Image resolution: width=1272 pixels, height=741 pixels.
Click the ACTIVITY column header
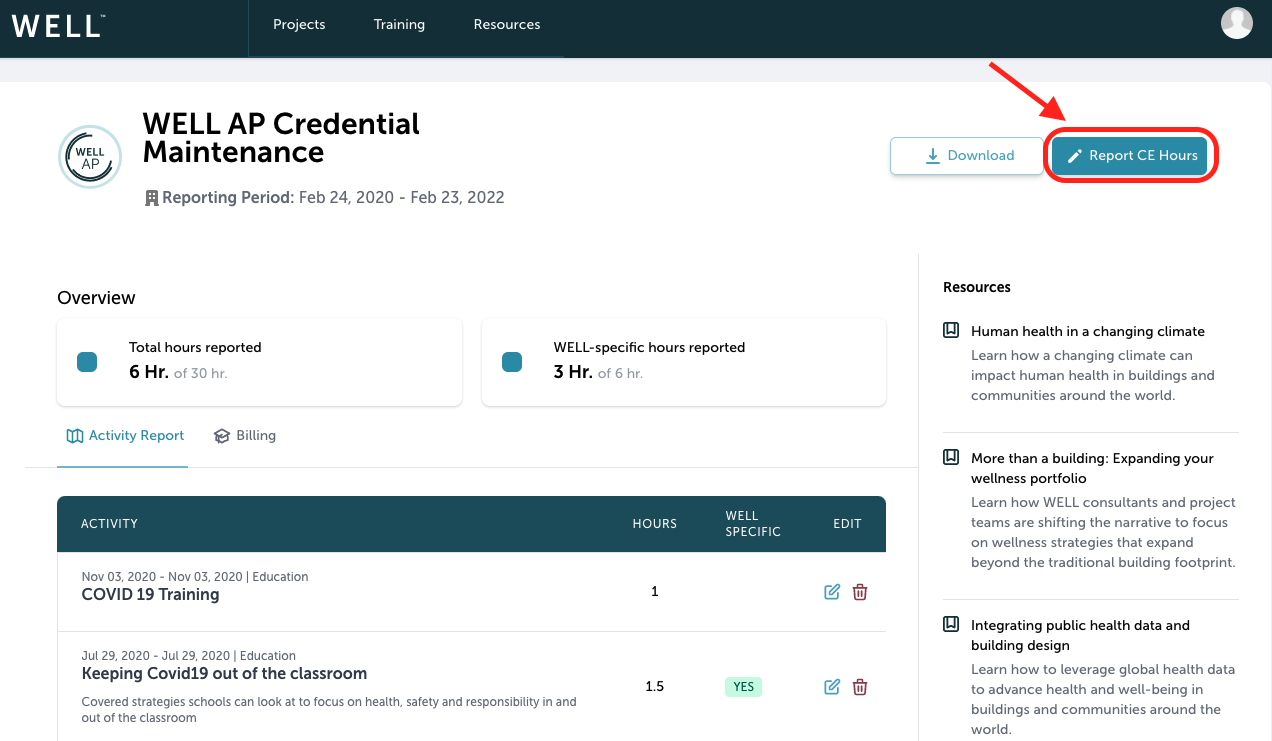(x=110, y=524)
